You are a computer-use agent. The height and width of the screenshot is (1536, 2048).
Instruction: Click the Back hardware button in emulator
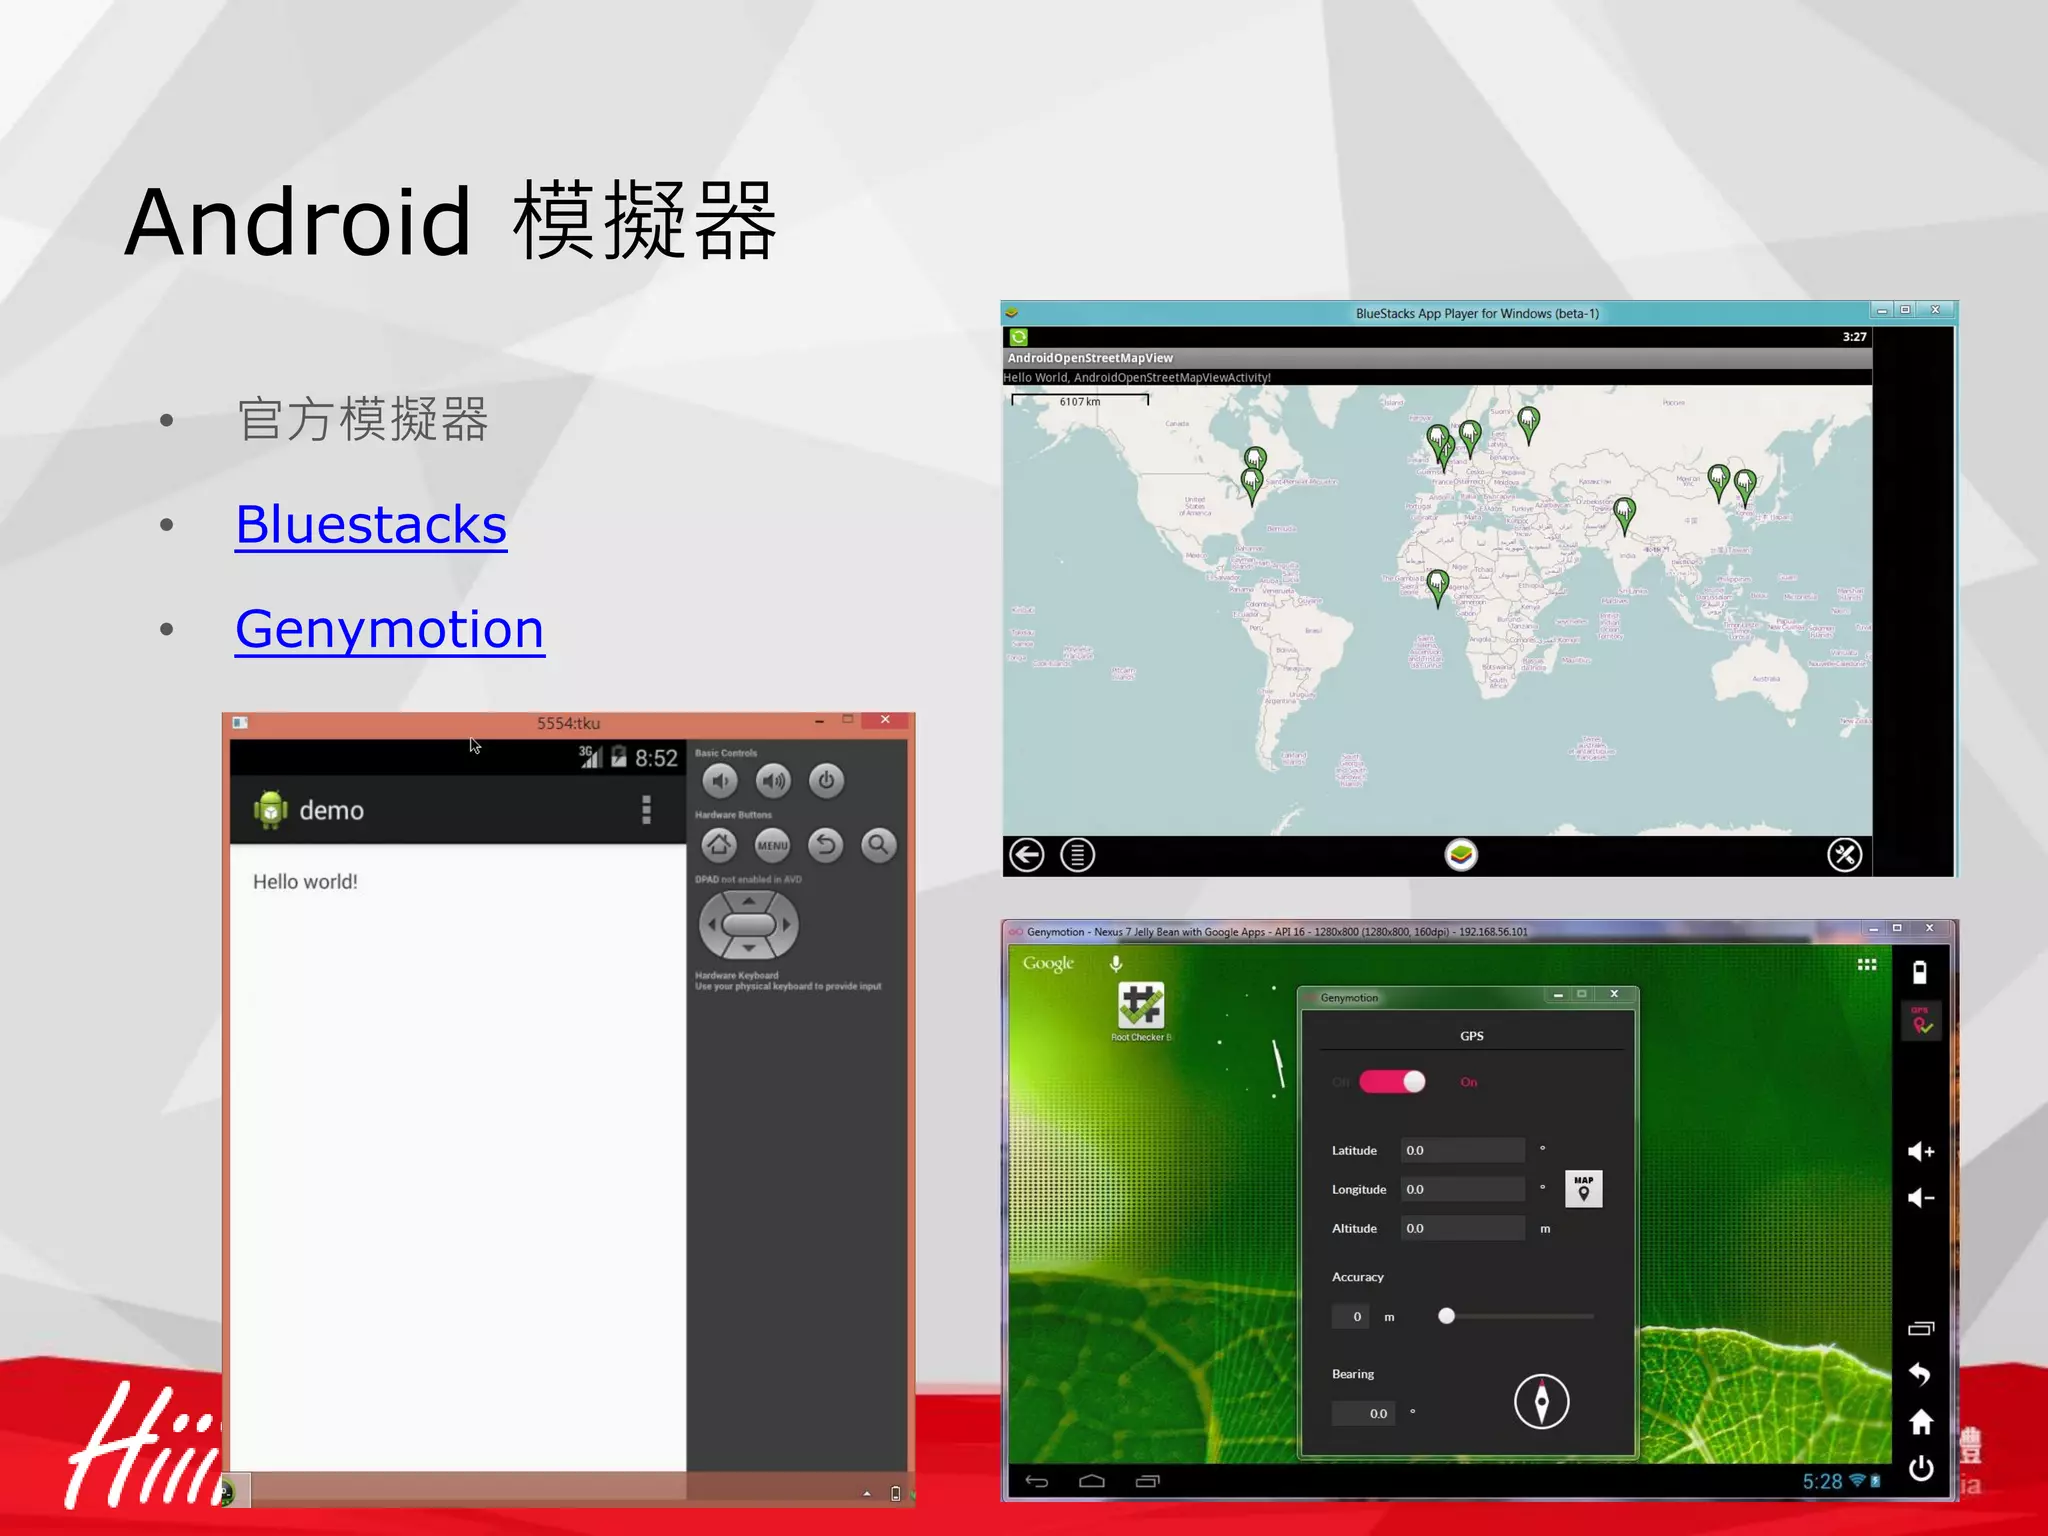tap(825, 845)
